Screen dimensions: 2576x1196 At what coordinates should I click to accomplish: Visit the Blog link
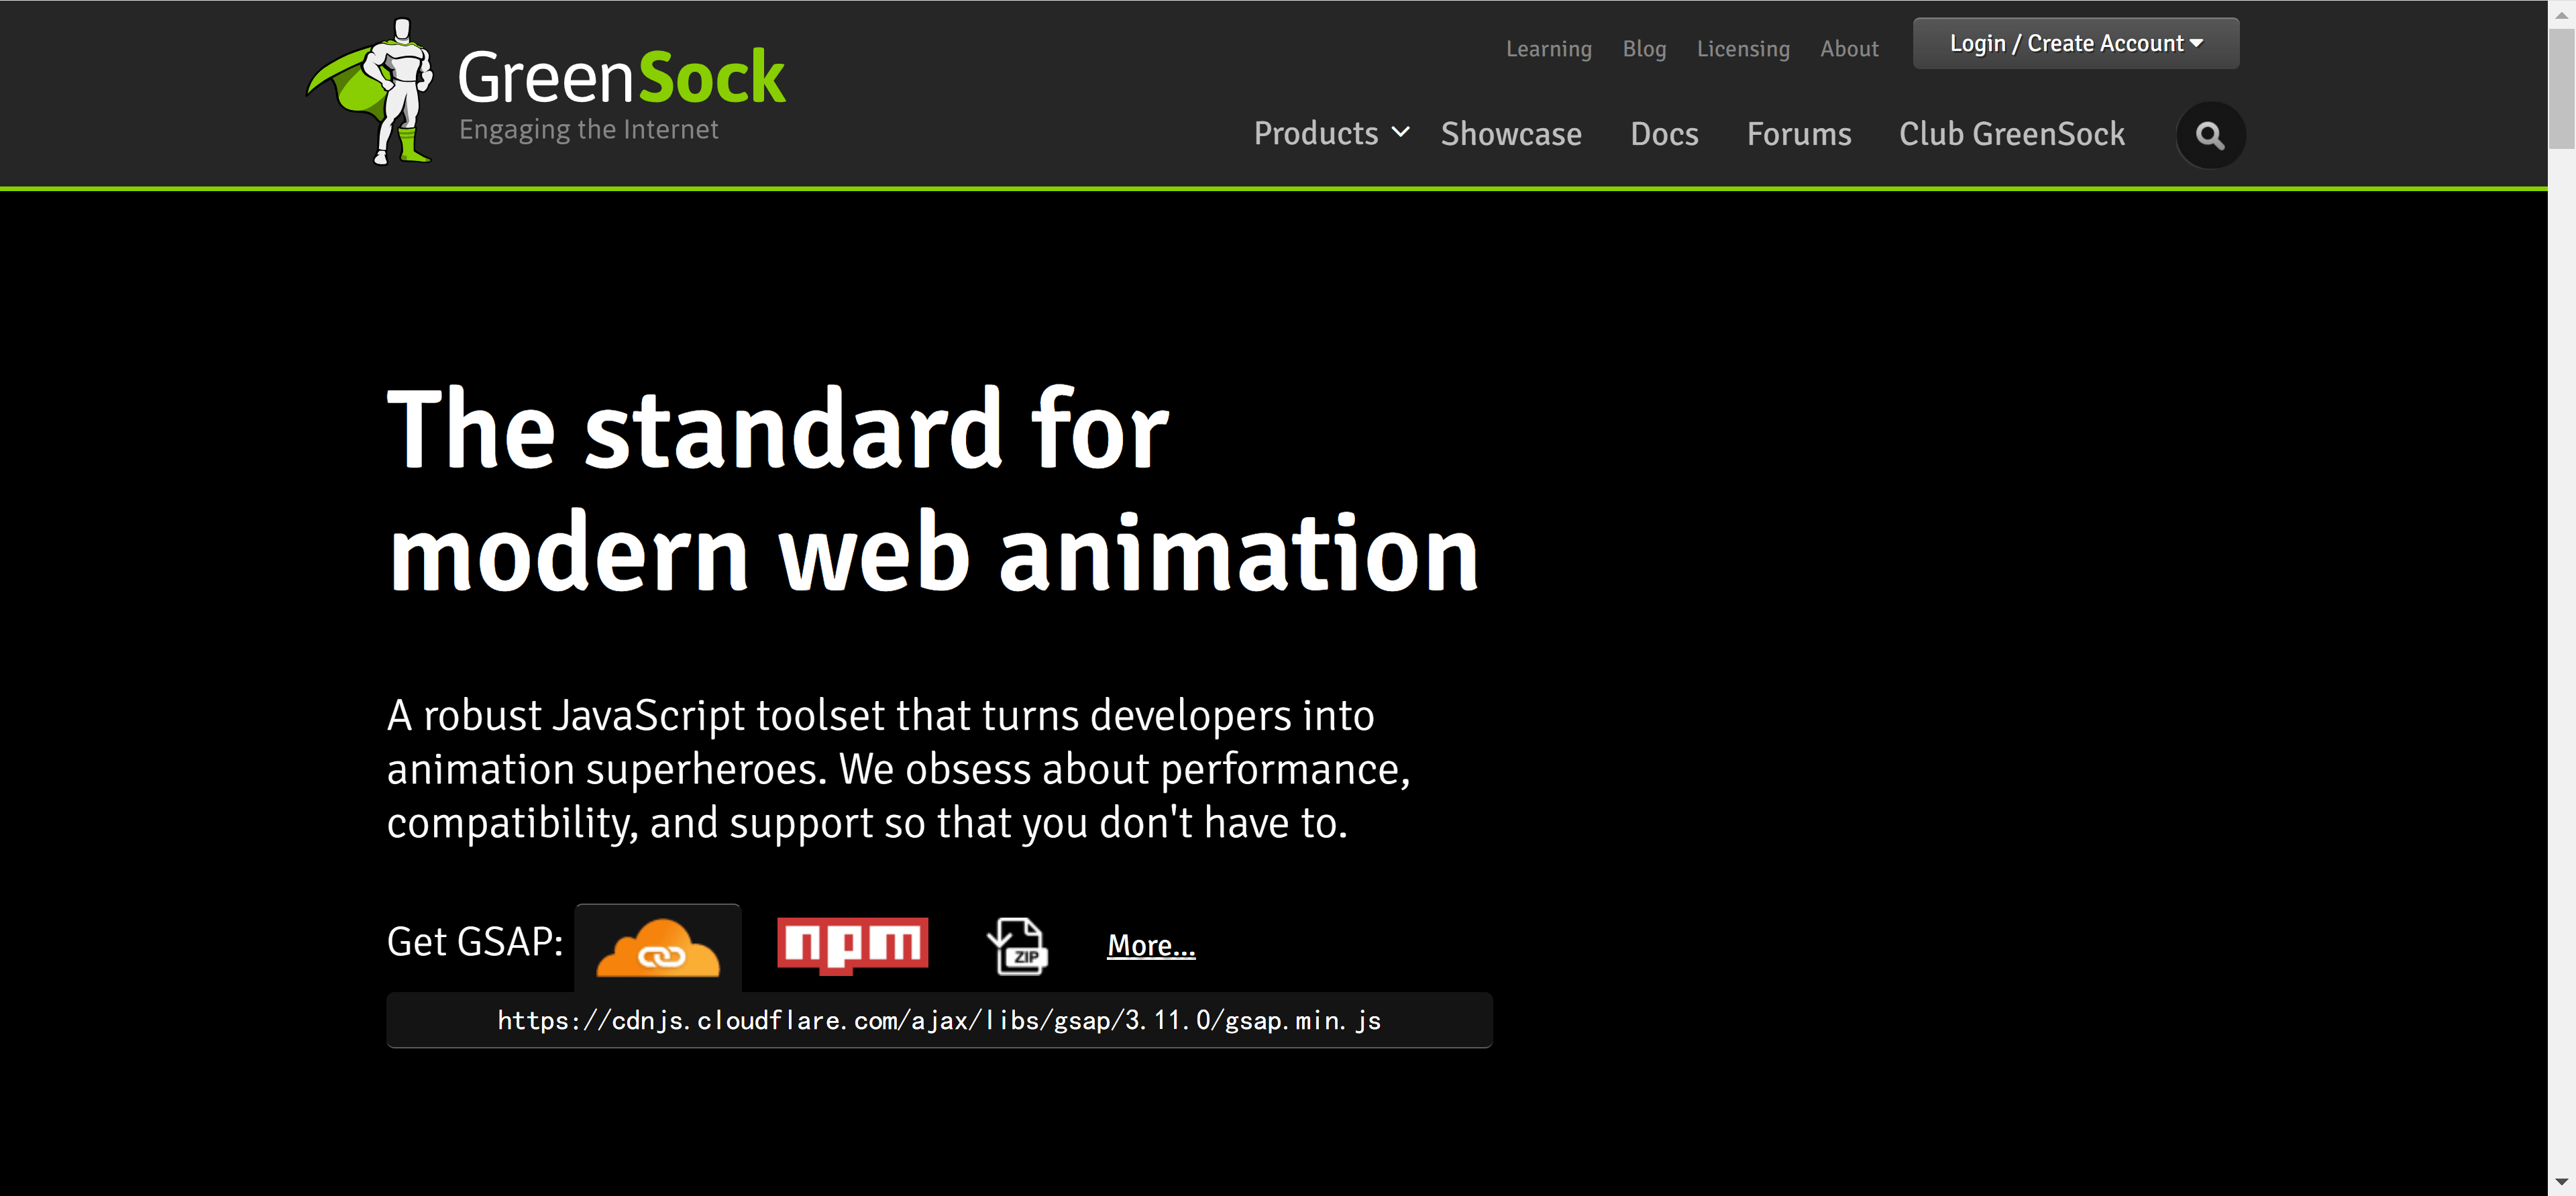[x=1643, y=49]
